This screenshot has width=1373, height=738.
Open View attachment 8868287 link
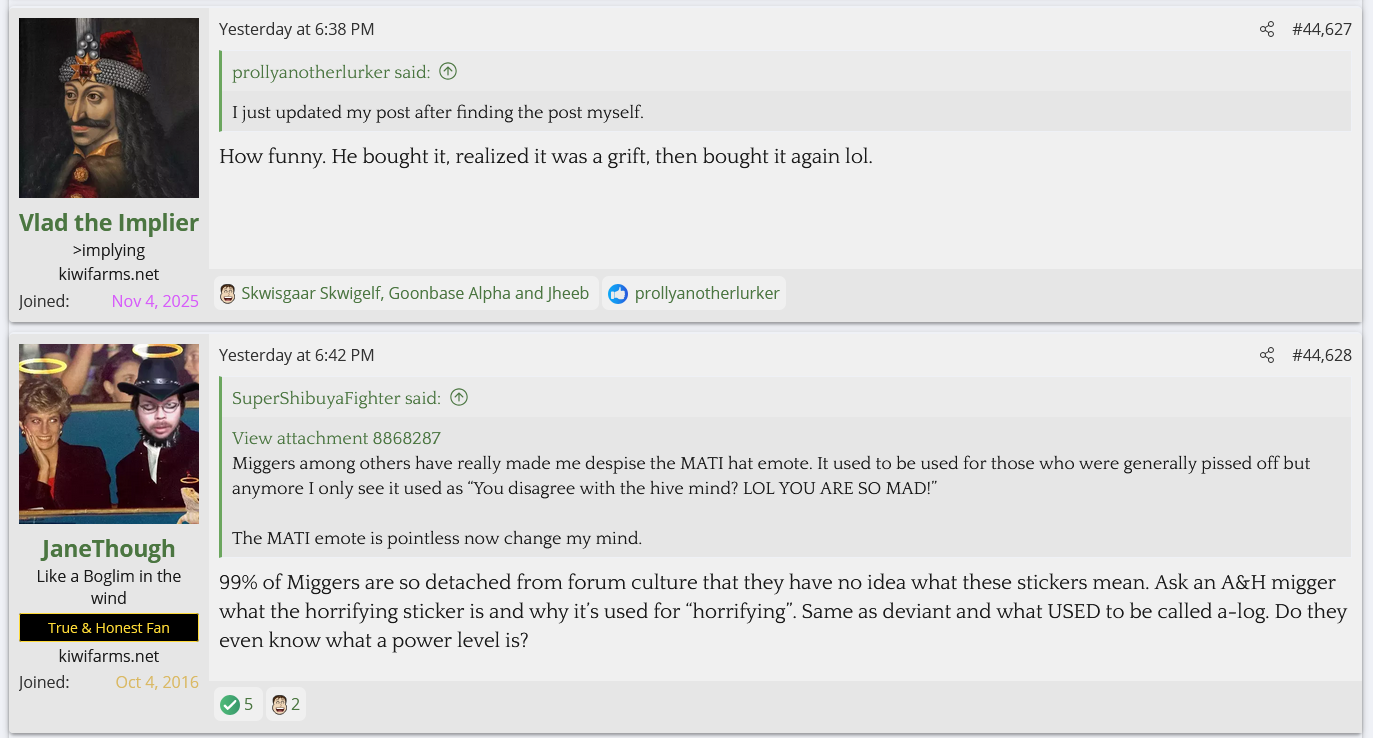click(x=336, y=438)
